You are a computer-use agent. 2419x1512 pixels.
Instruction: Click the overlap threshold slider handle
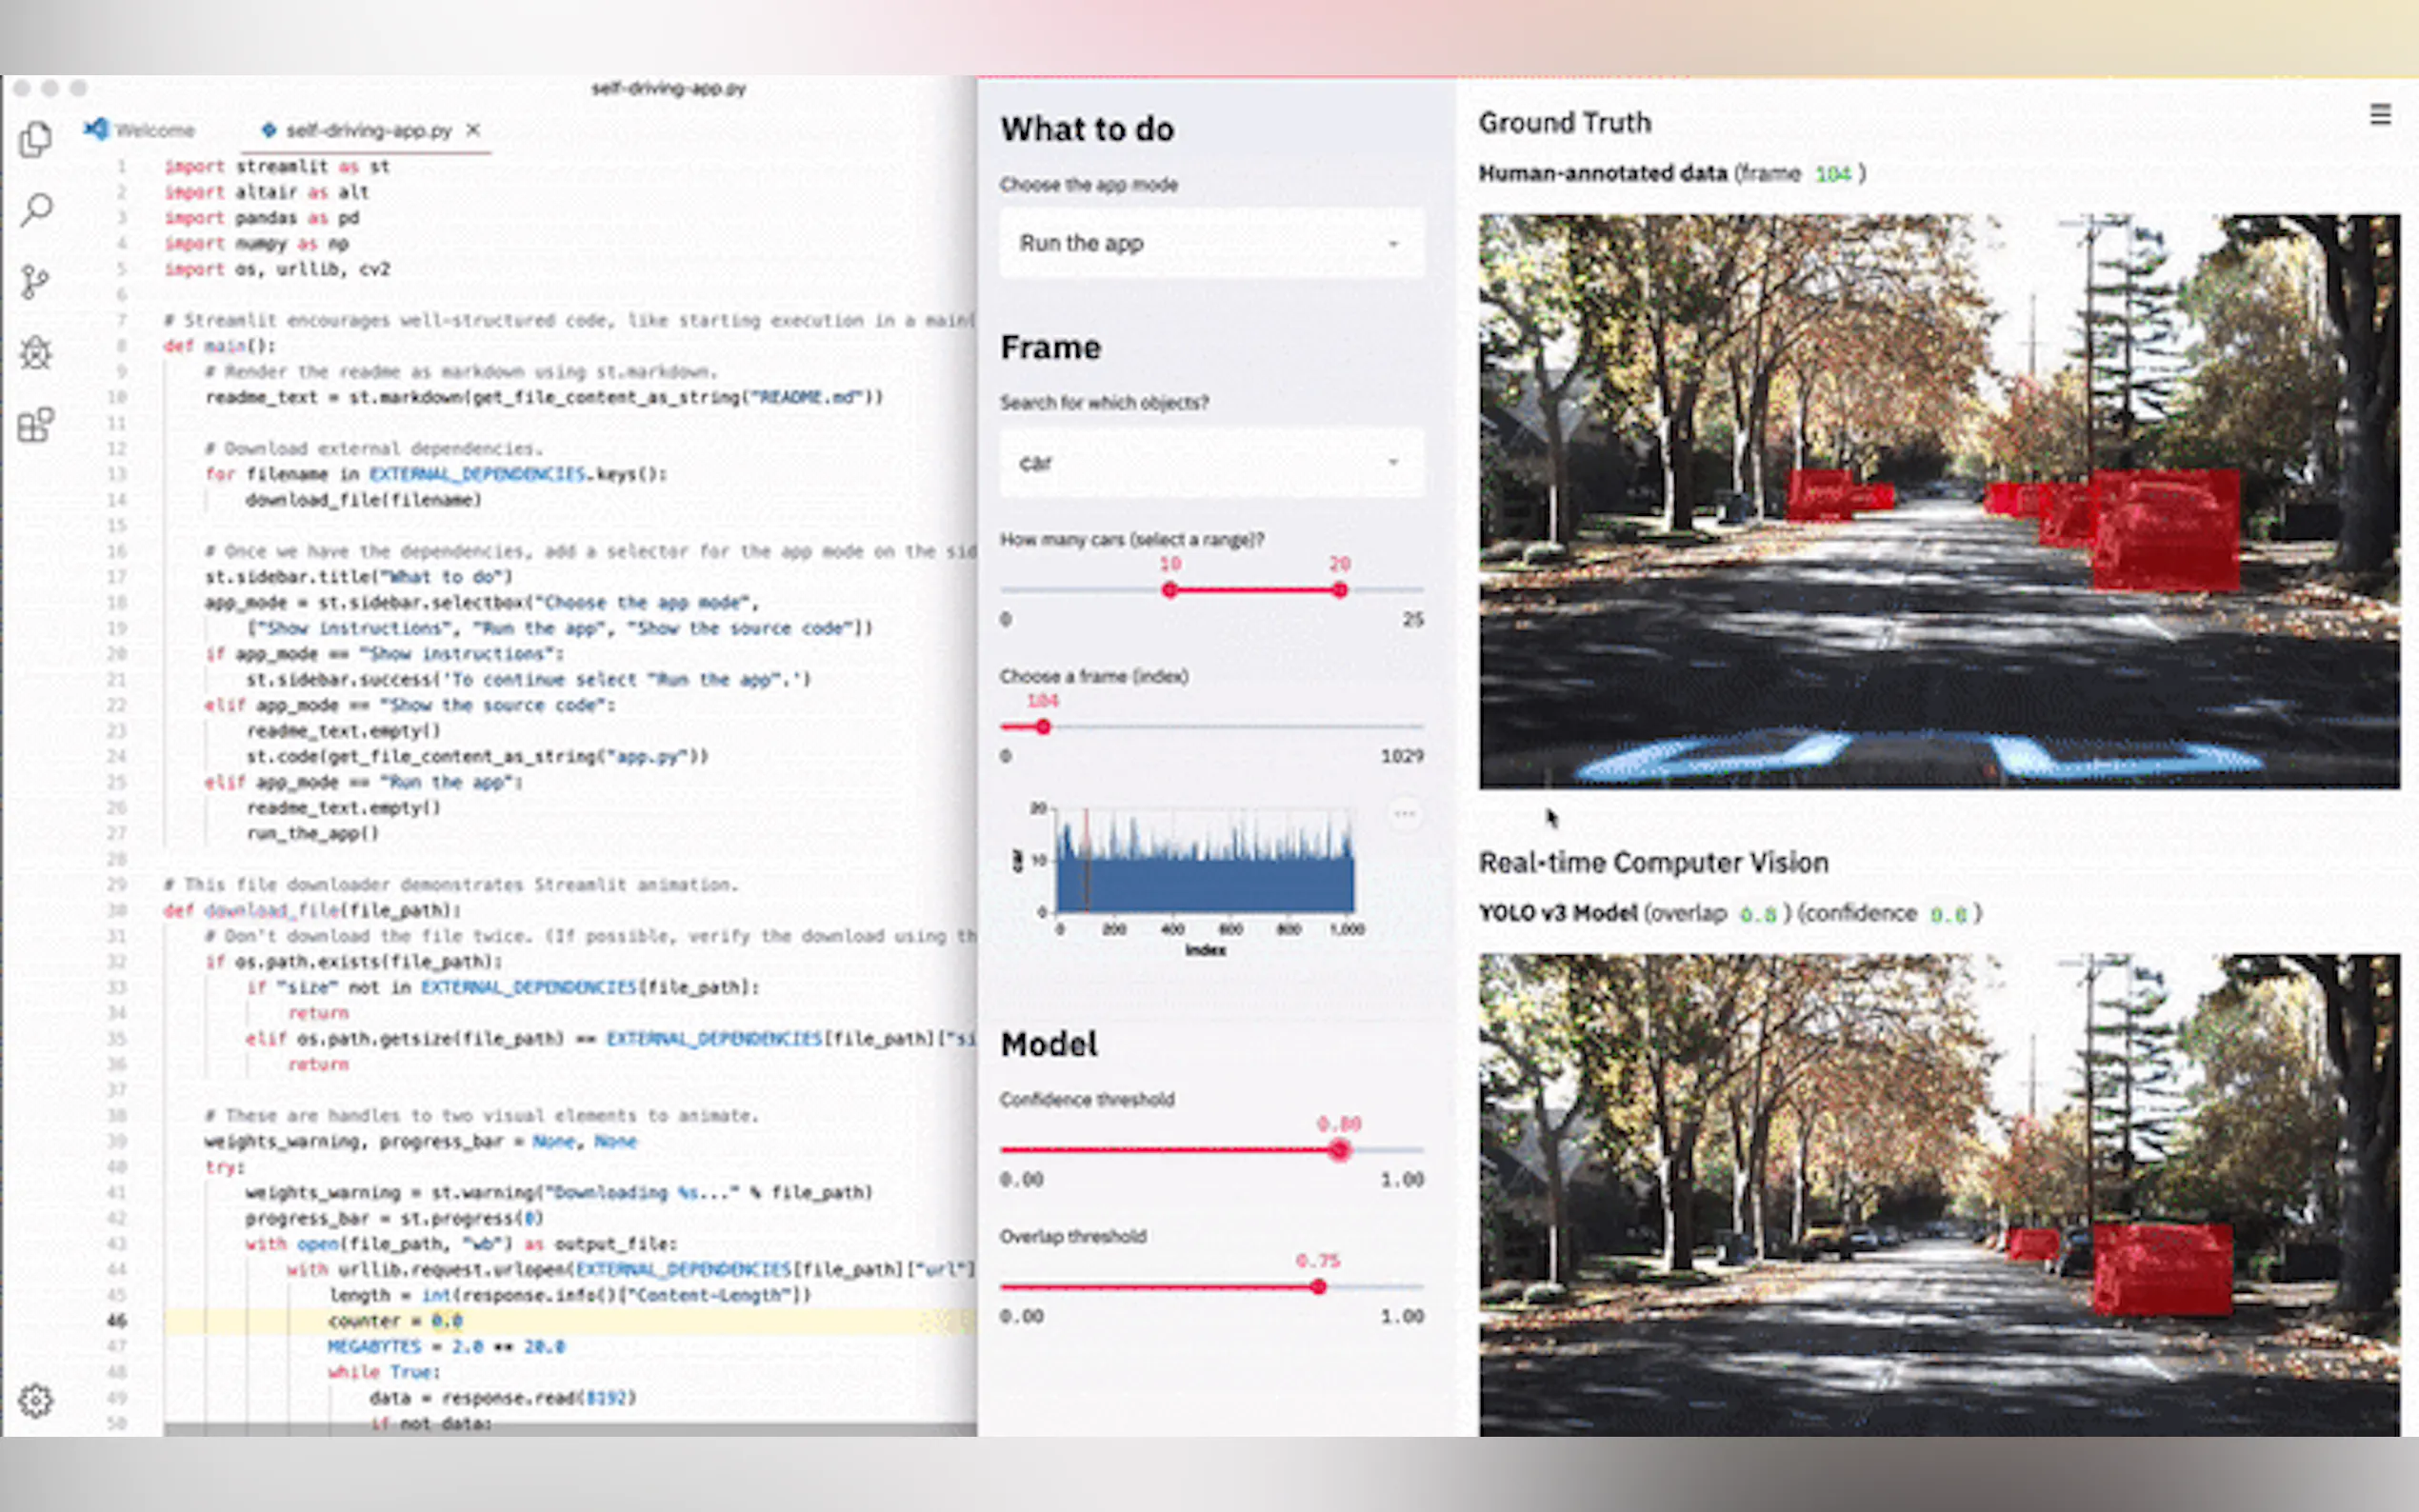tap(1318, 1287)
